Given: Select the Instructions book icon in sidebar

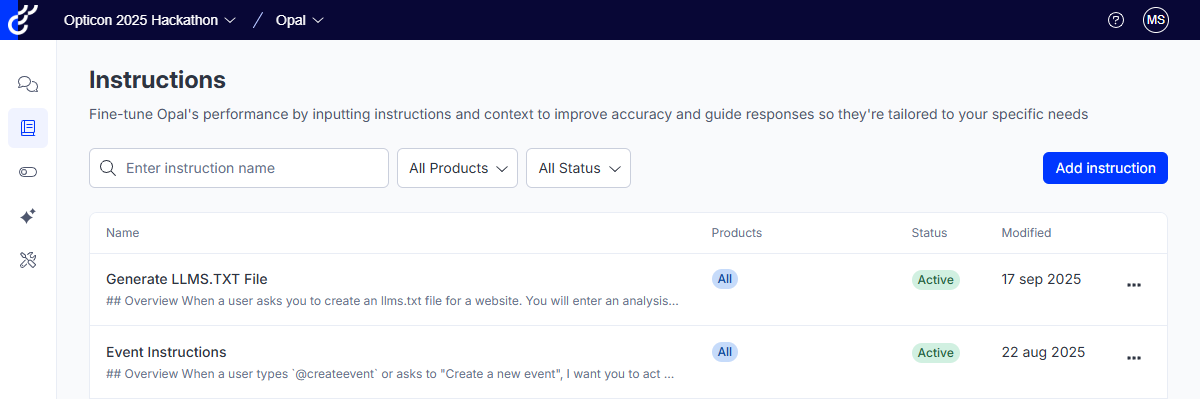Looking at the screenshot, I should point(28,128).
